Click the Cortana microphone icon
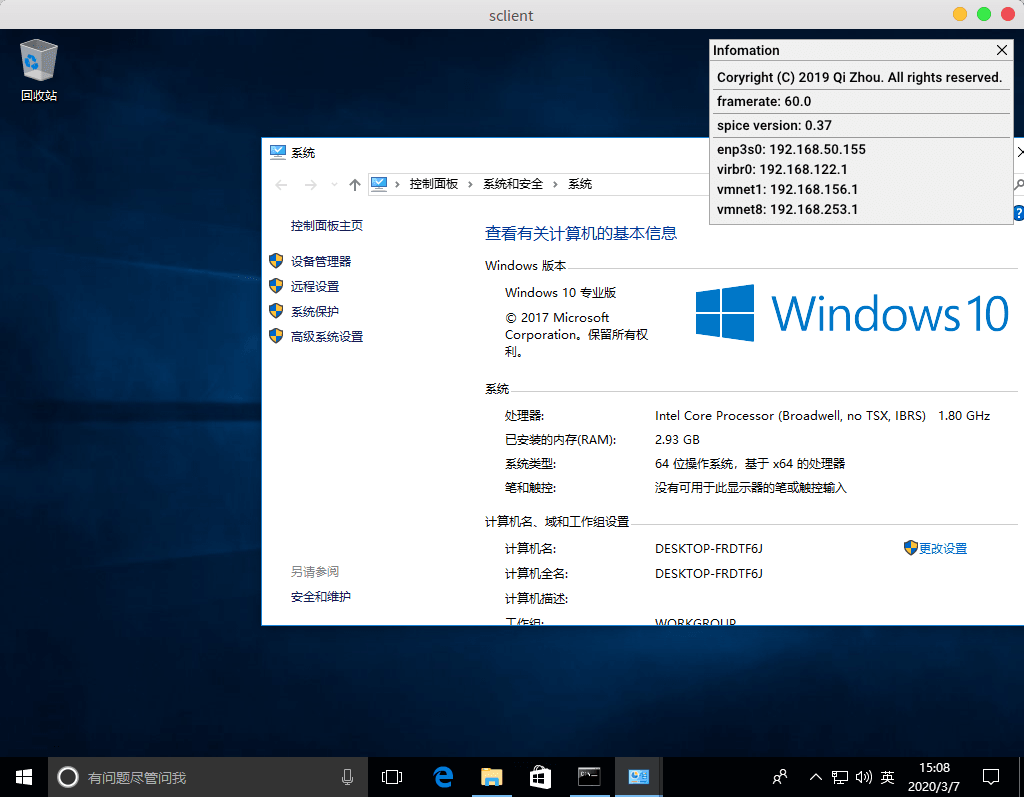The width and height of the screenshot is (1024, 797). (x=347, y=776)
